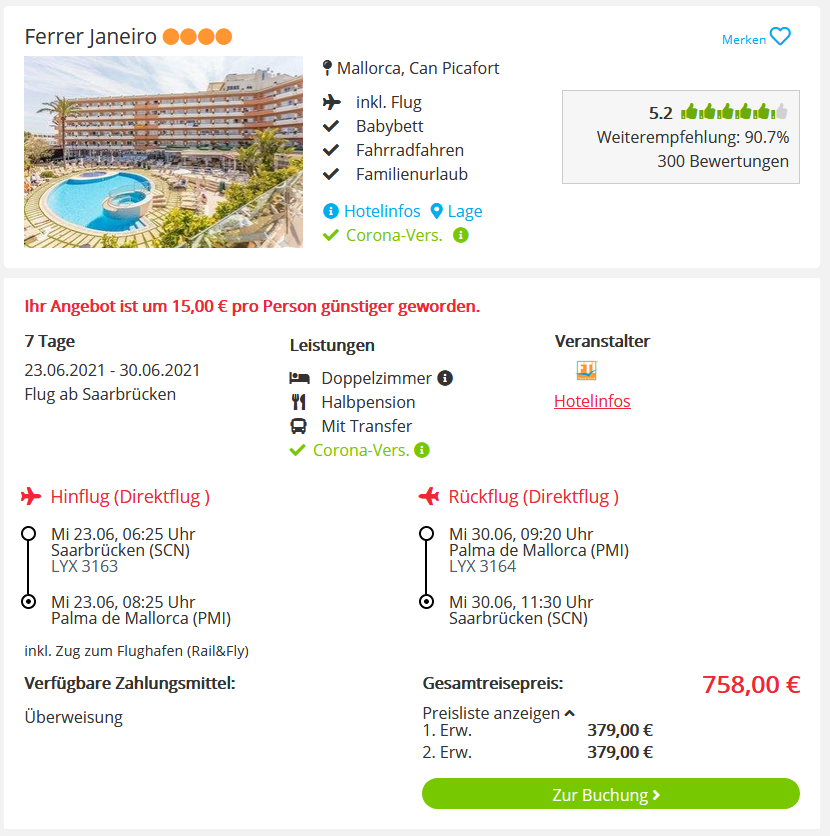Image resolution: width=830 pixels, height=836 pixels.
Task: Click the FTI Veranstalter logo
Action: [587, 370]
